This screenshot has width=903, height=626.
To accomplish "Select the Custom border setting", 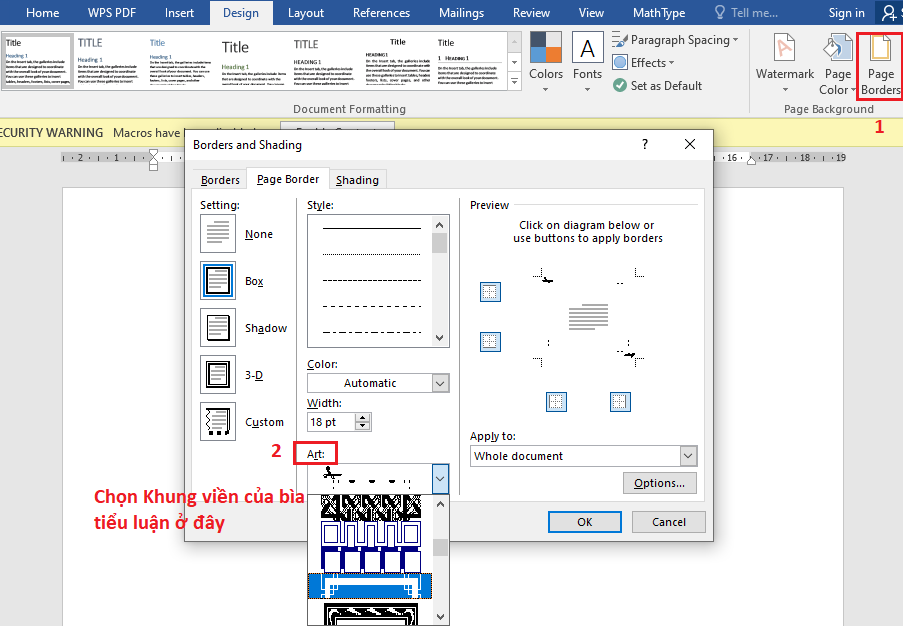I will (x=218, y=422).
